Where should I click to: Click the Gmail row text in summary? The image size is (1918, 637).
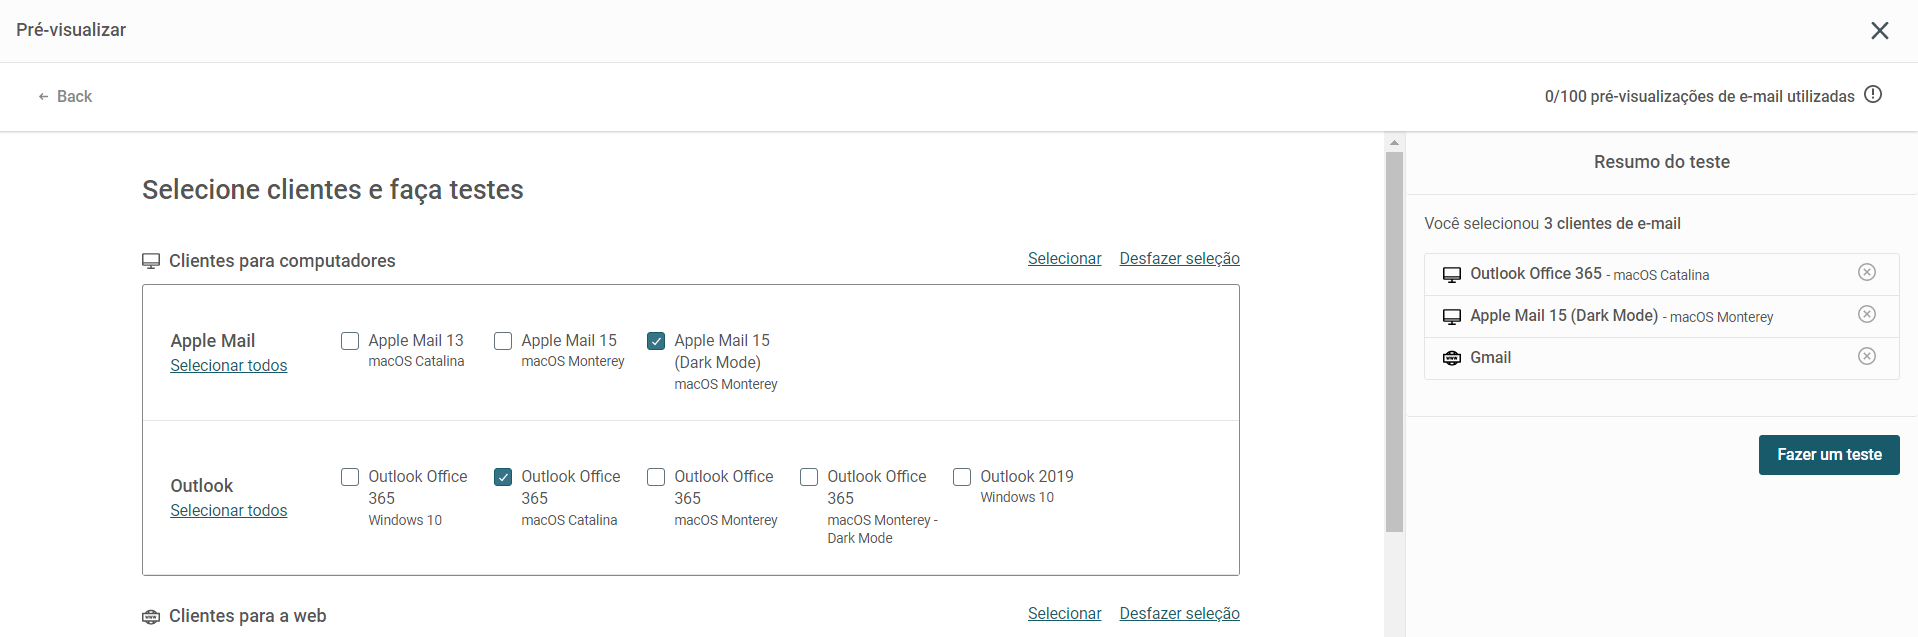coord(1490,358)
